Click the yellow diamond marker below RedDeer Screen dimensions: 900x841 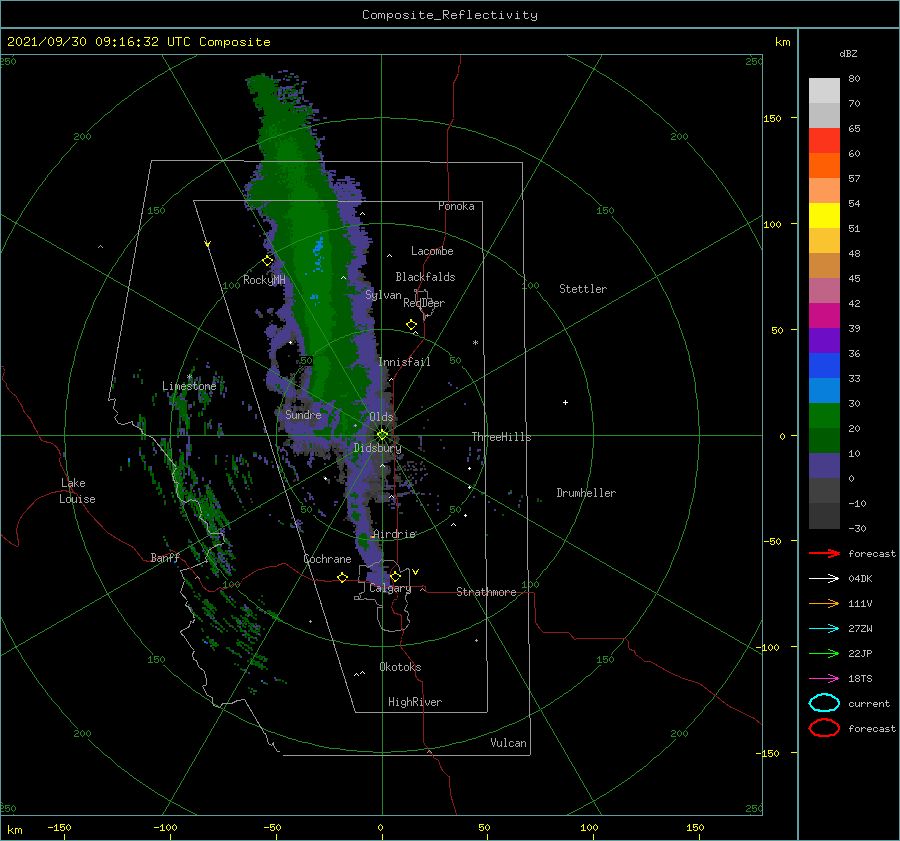[411, 324]
